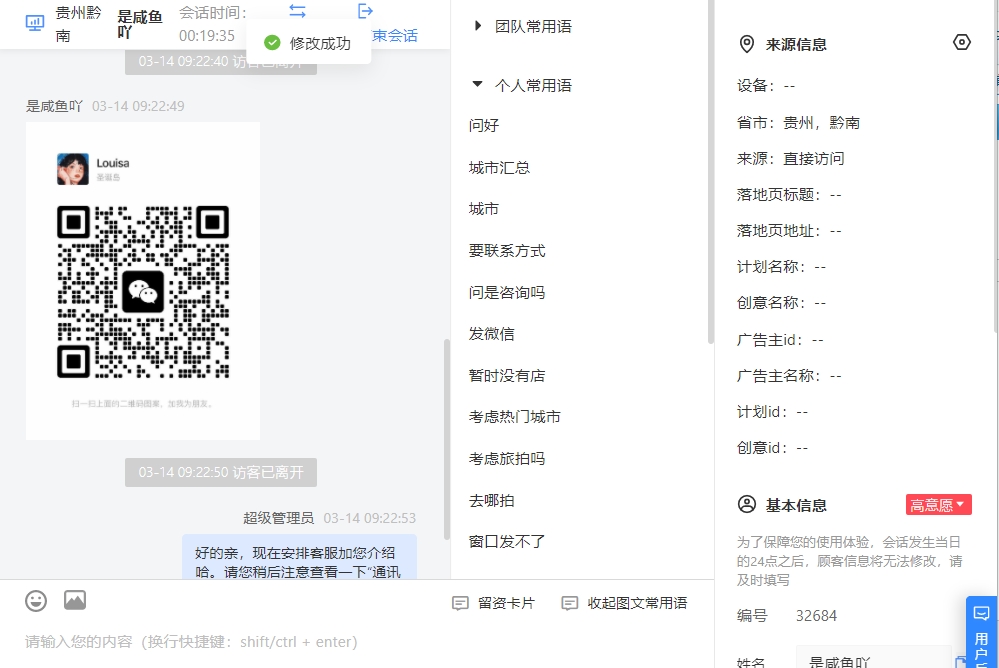
Task: Click the end conversation exit icon
Action: click(x=365, y=11)
